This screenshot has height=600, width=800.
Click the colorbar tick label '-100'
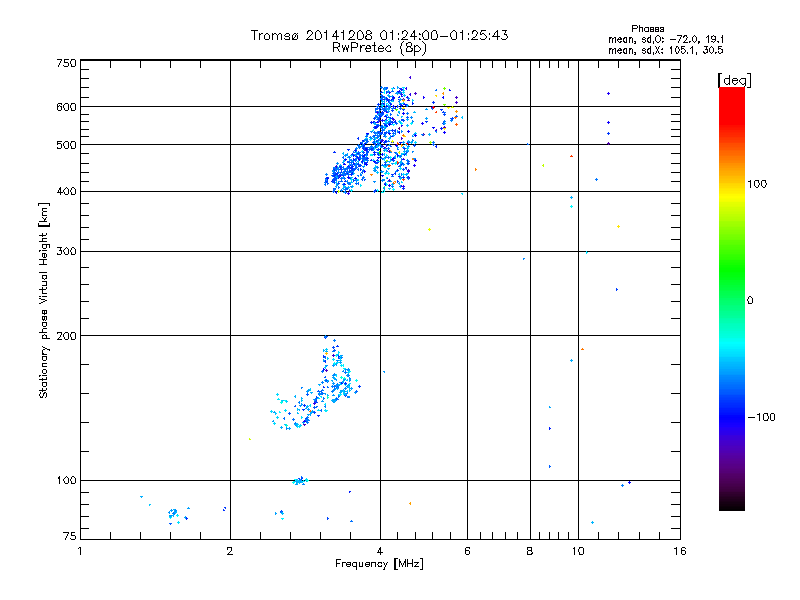pyautogui.click(x=761, y=417)
